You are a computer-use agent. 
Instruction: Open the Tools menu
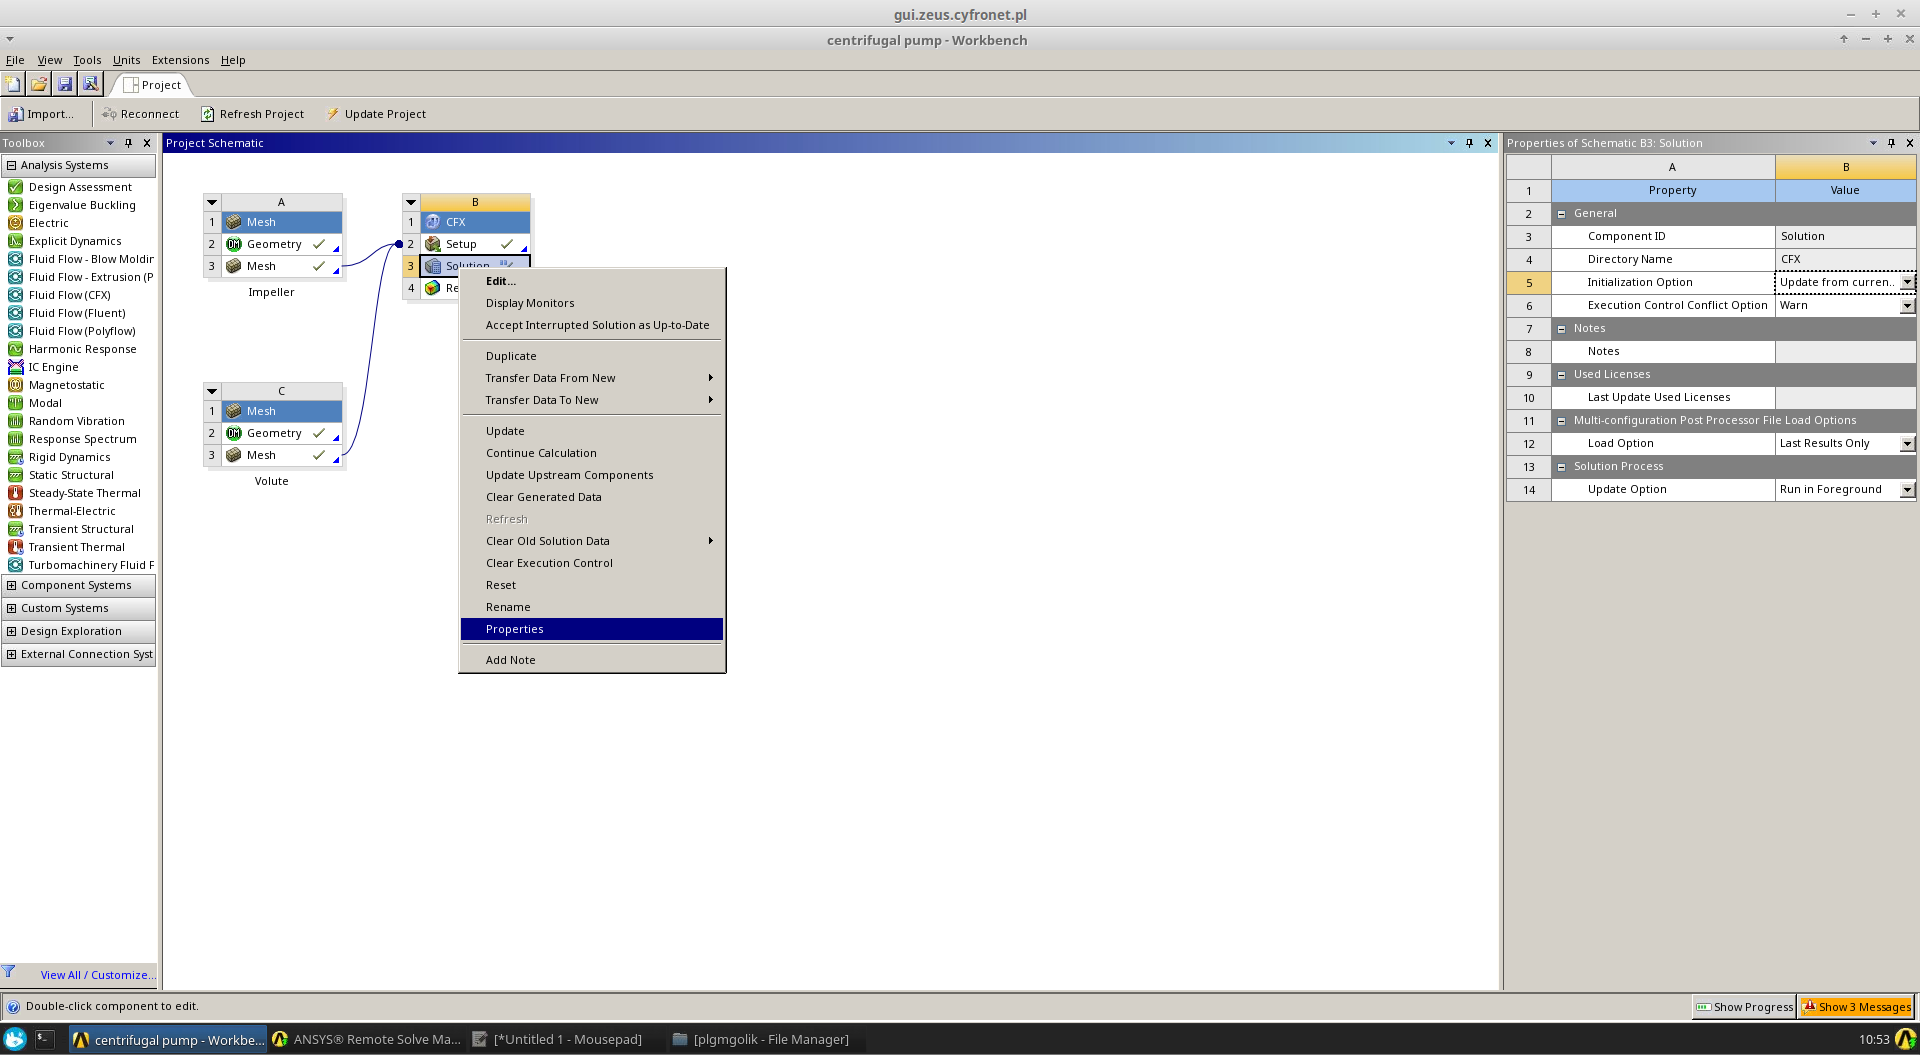(x=87, y=60)
